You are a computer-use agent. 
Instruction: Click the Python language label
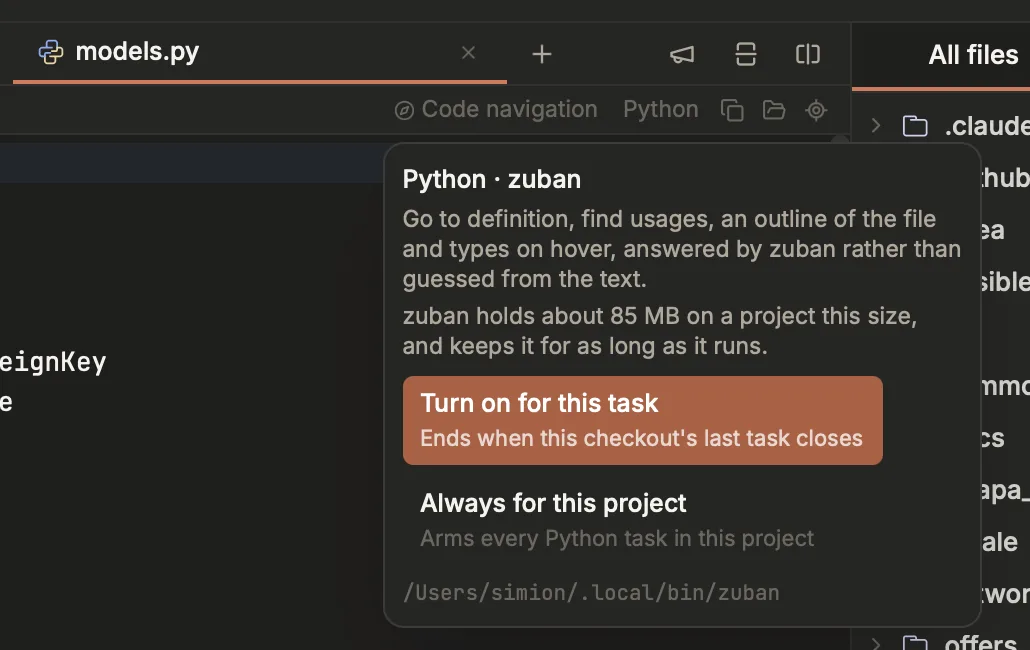click(x=660, y=110)
